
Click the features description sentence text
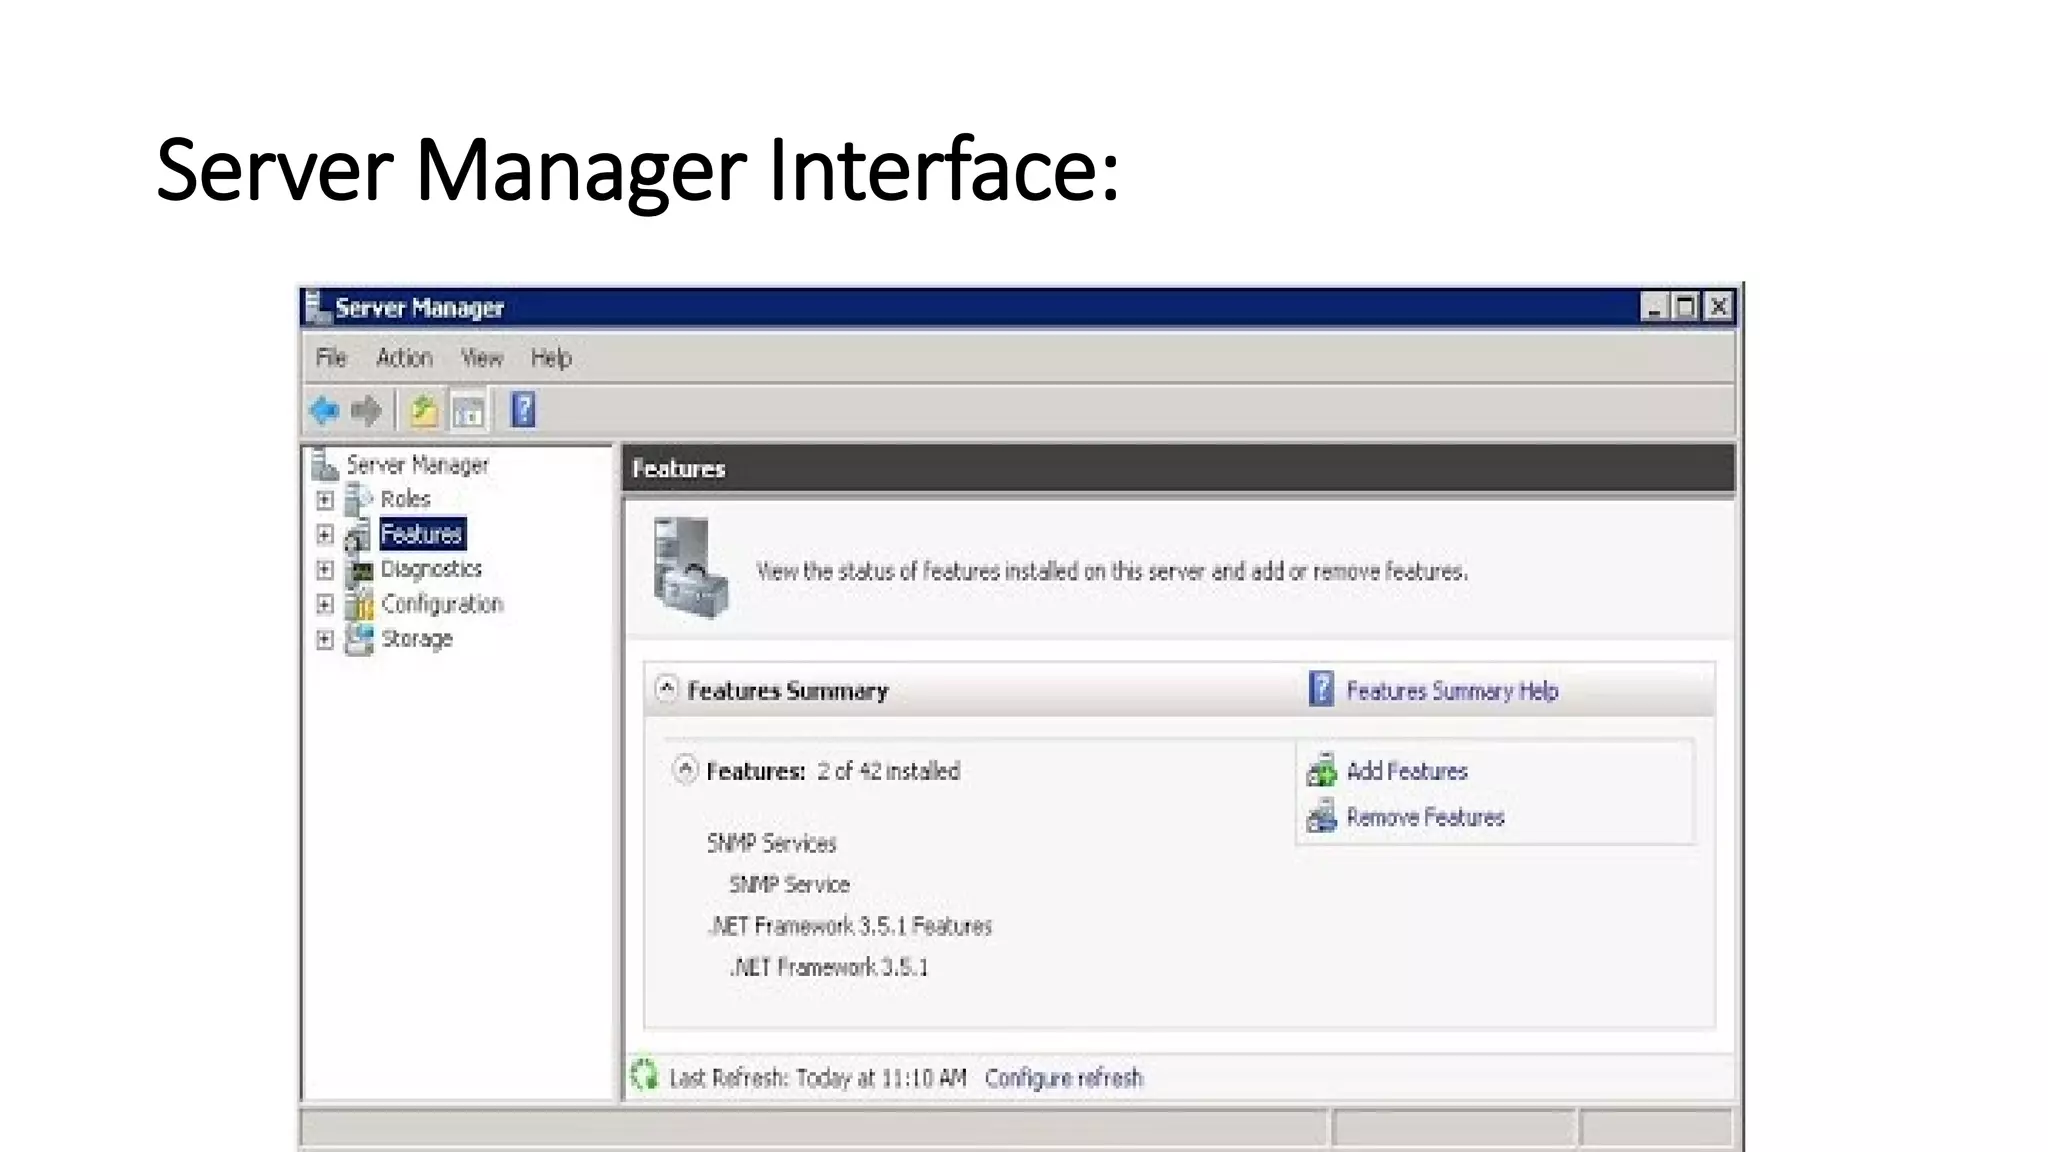1112,572
